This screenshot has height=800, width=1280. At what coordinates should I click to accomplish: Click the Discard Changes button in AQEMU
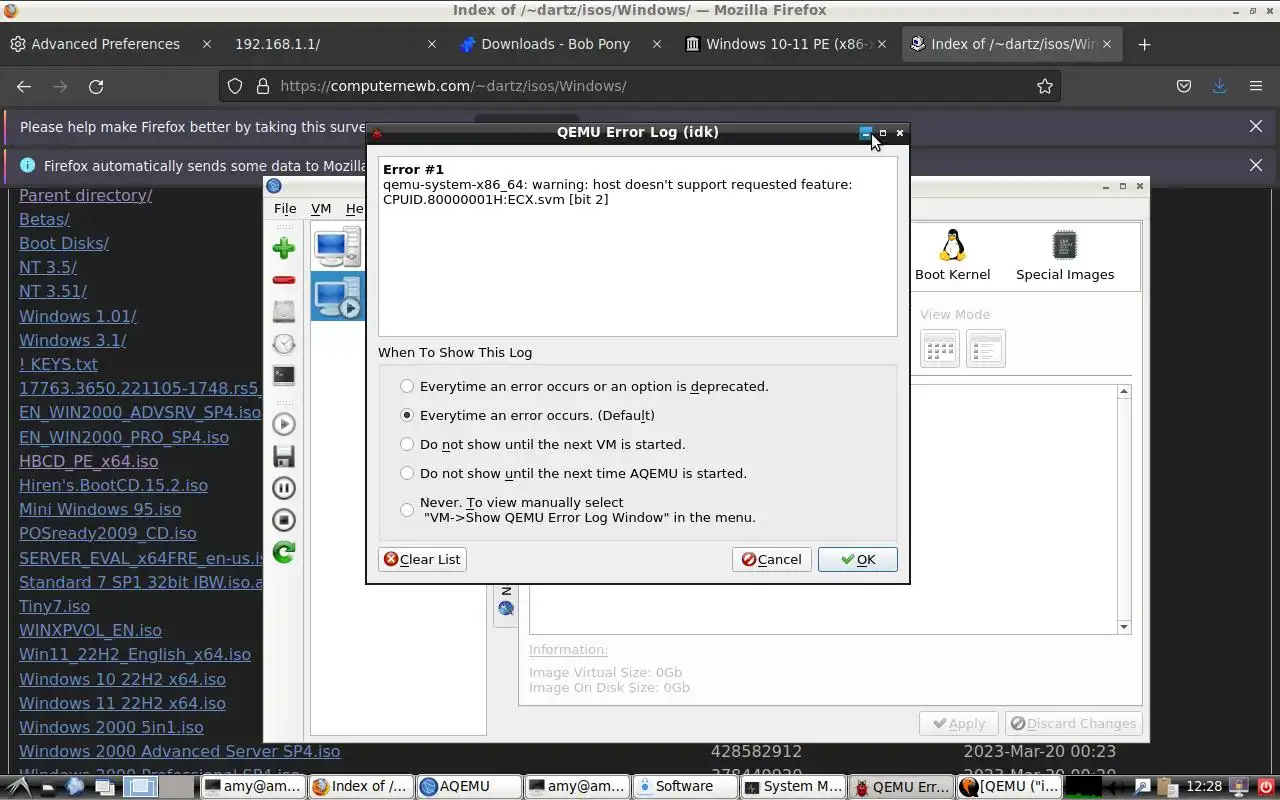[x=1072, y=723]
